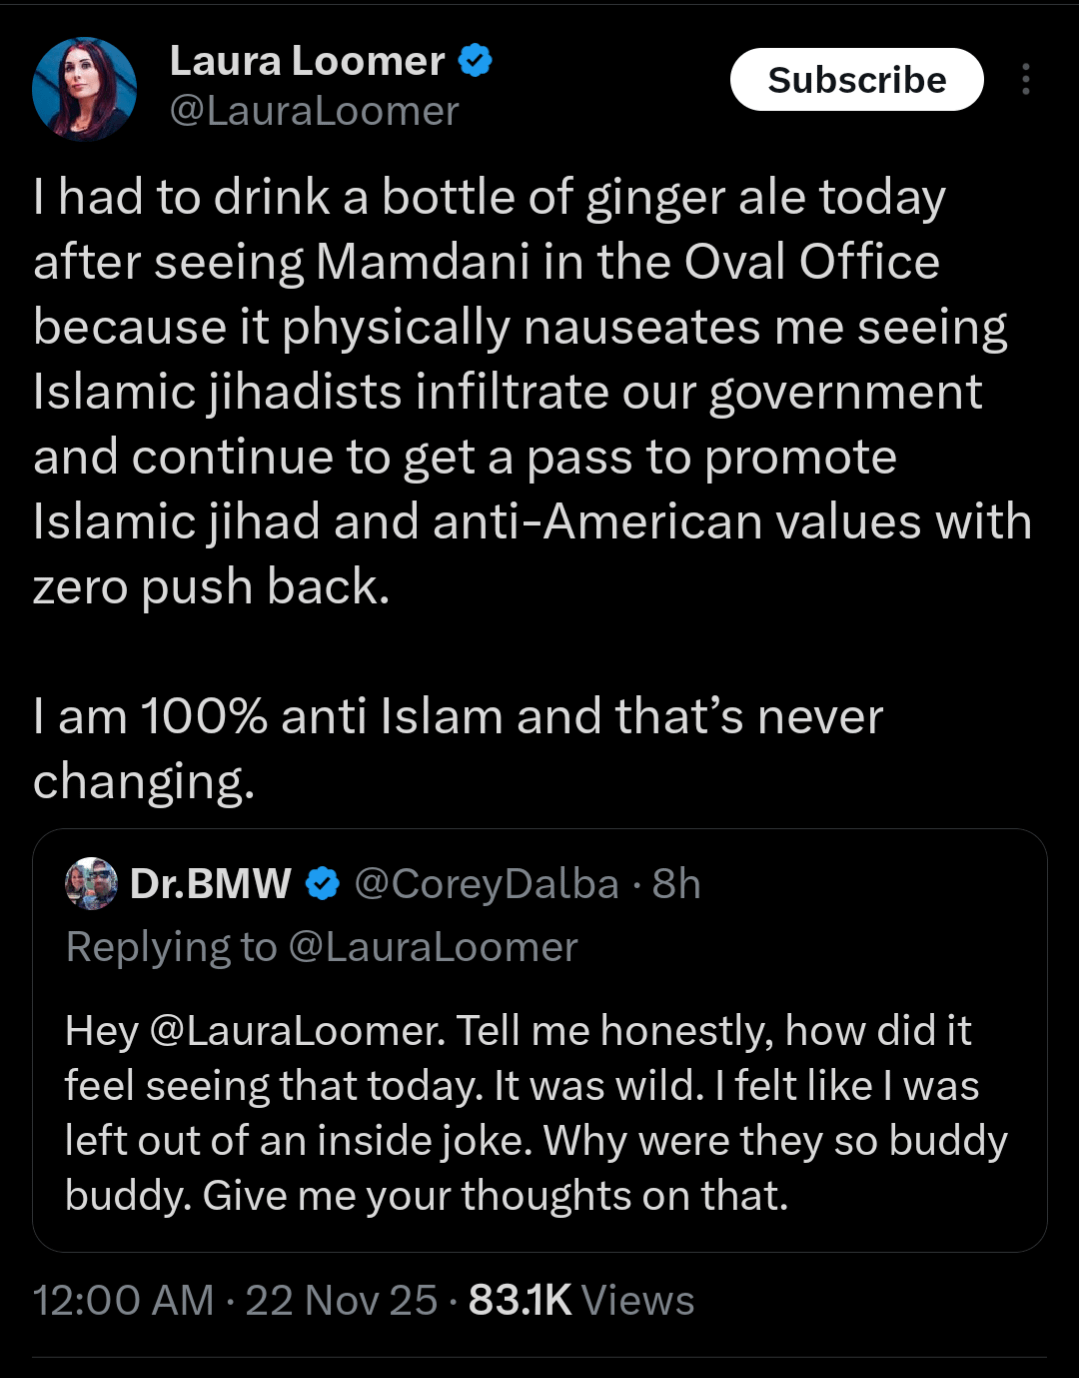
Task: Click the Subscribe button
Action: 856,80
